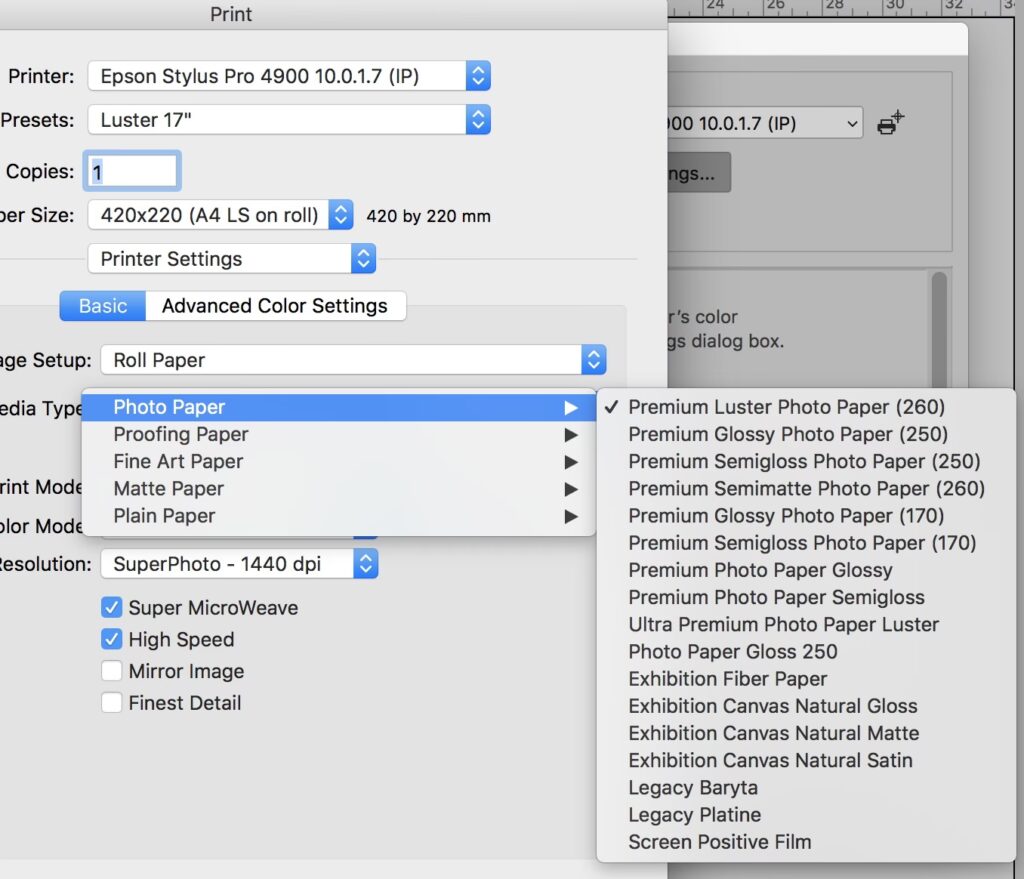Uncheck the High Speed checkbox
This screenshot has height=879, width=1024.
tap(112, 639)
